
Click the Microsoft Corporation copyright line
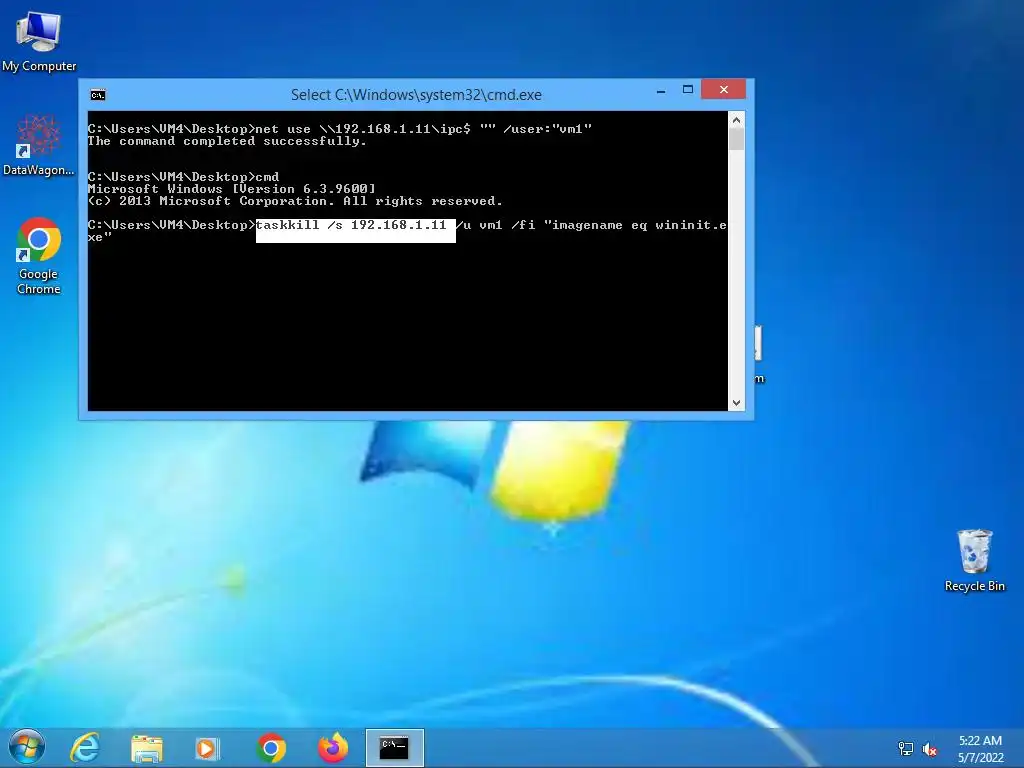(295, 201)
